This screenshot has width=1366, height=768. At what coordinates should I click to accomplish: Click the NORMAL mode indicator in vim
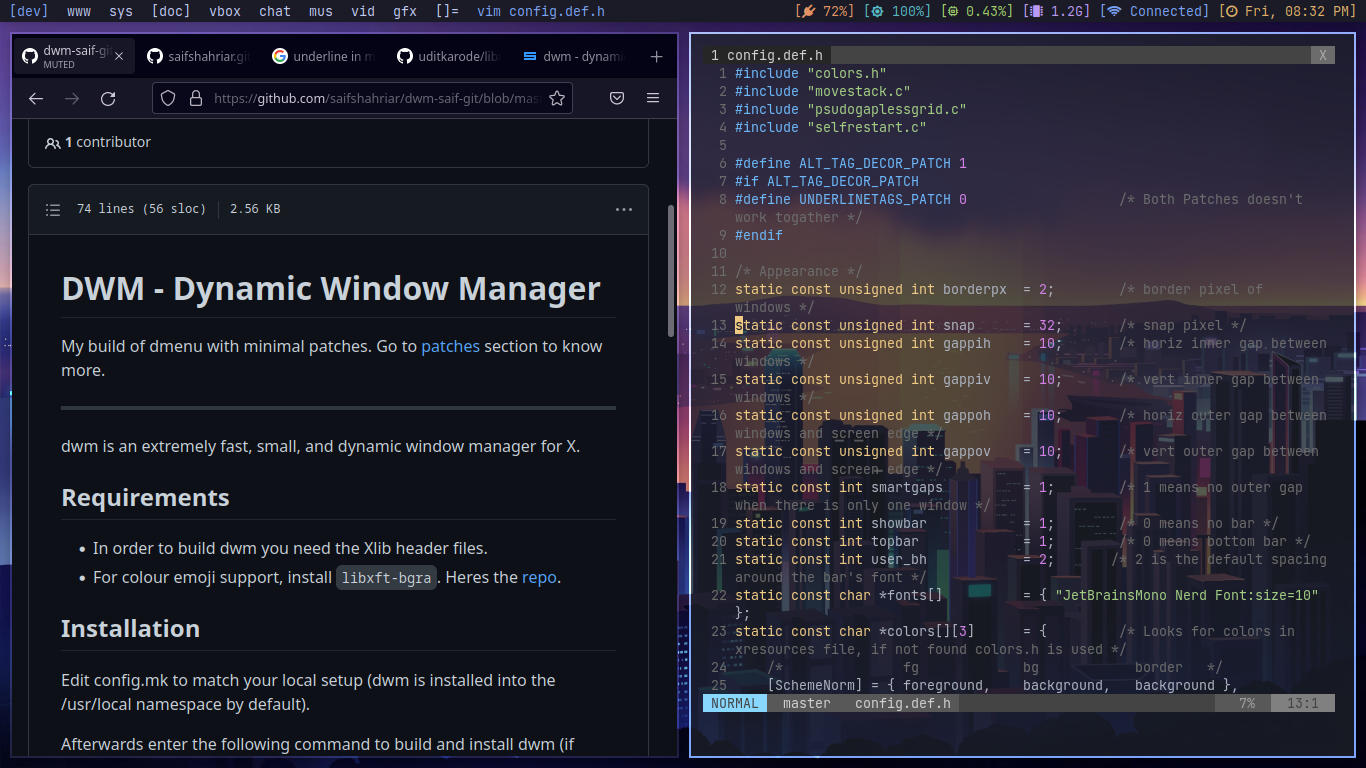[x=735, y=703]
